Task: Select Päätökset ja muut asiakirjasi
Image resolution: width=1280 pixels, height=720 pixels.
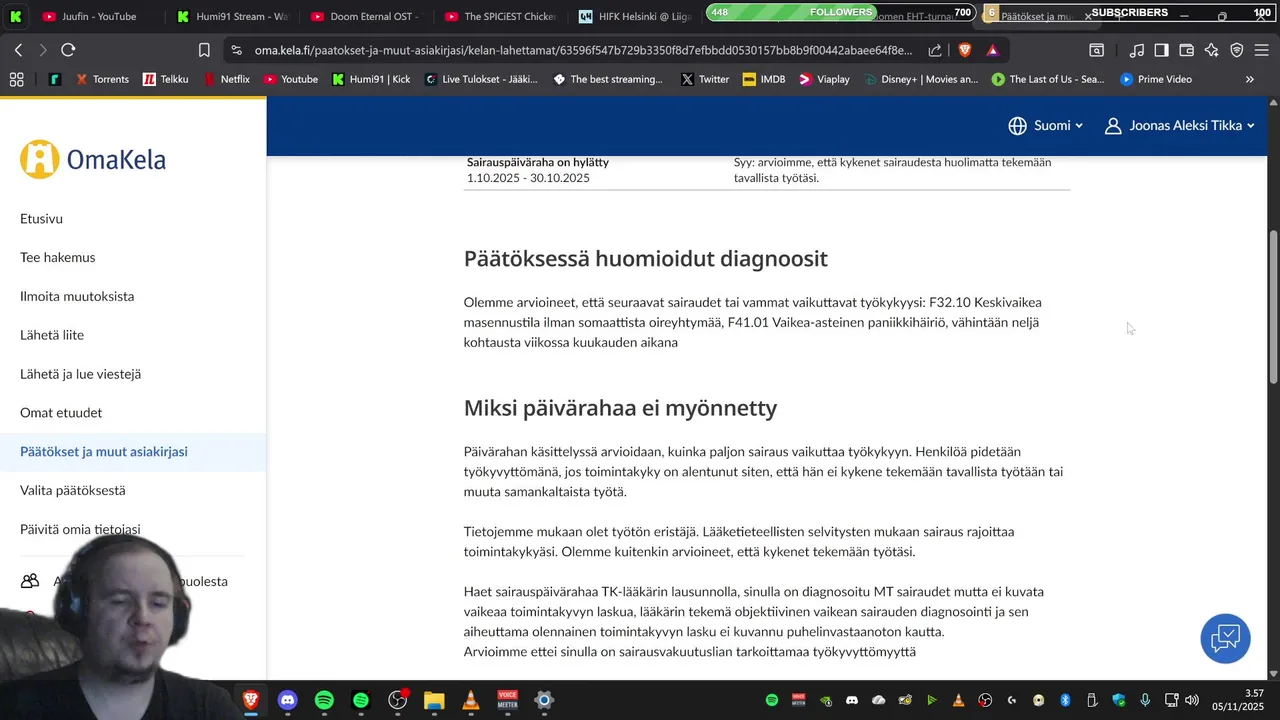Action: pyautogui.click(x=133, y=452)
